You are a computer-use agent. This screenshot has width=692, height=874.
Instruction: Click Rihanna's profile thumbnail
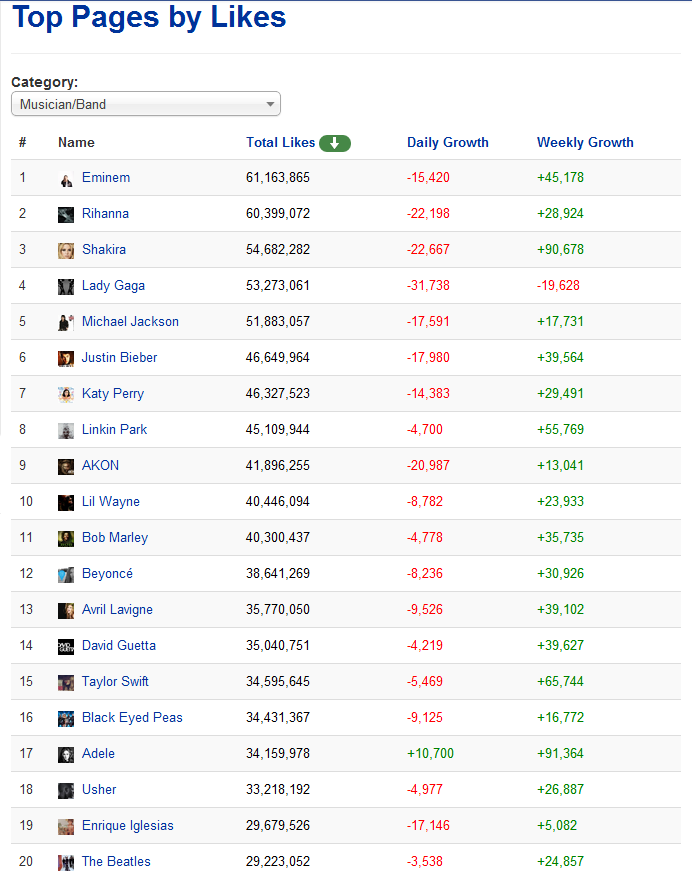pyautogui.click(x=66, y=215)
